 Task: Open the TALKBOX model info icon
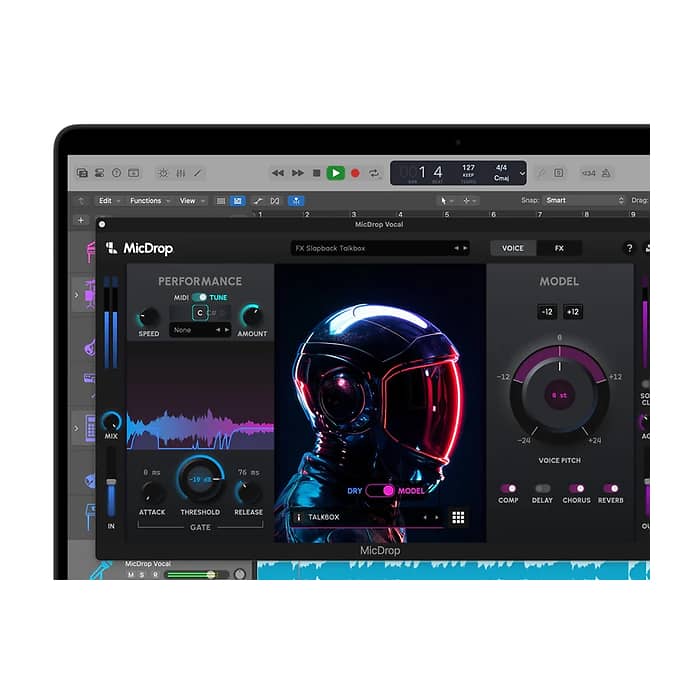[x=299, y=517]
